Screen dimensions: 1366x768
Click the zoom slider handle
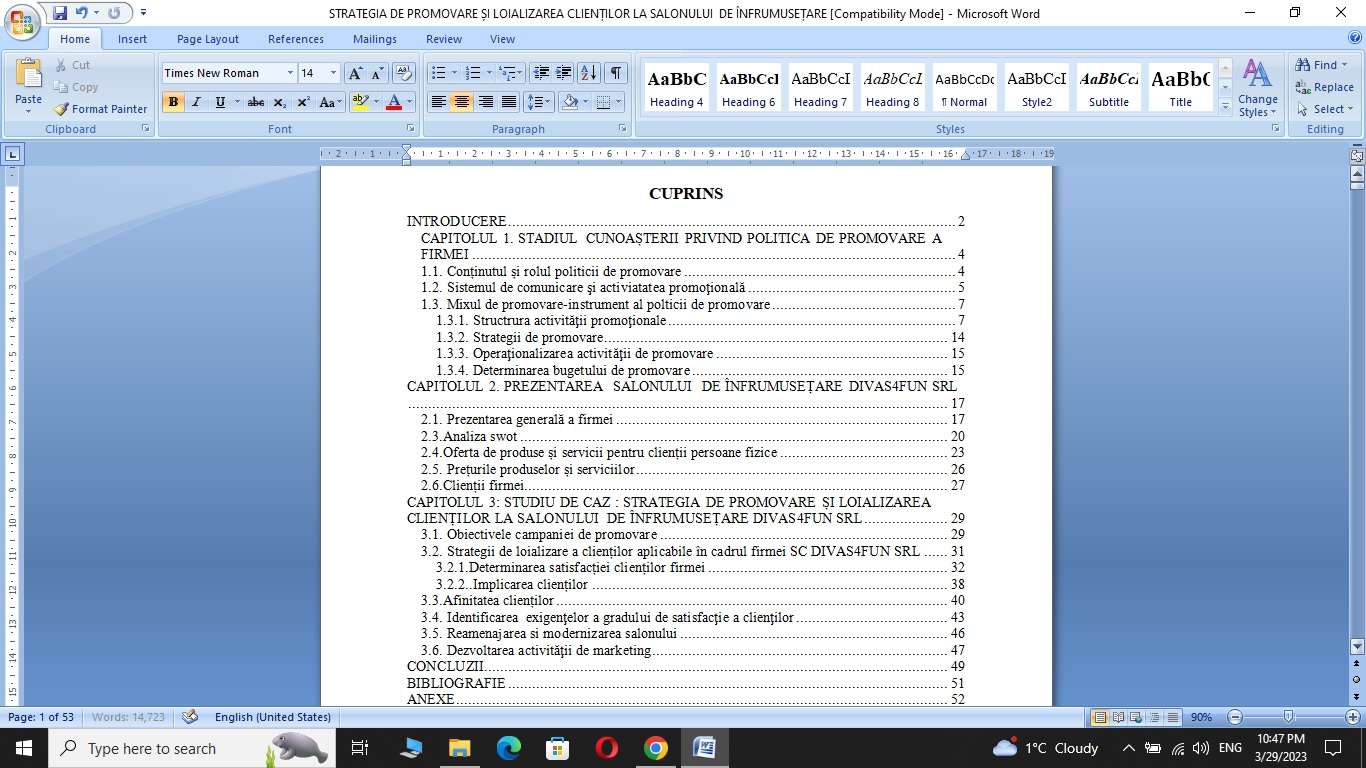coord(1288,717)
